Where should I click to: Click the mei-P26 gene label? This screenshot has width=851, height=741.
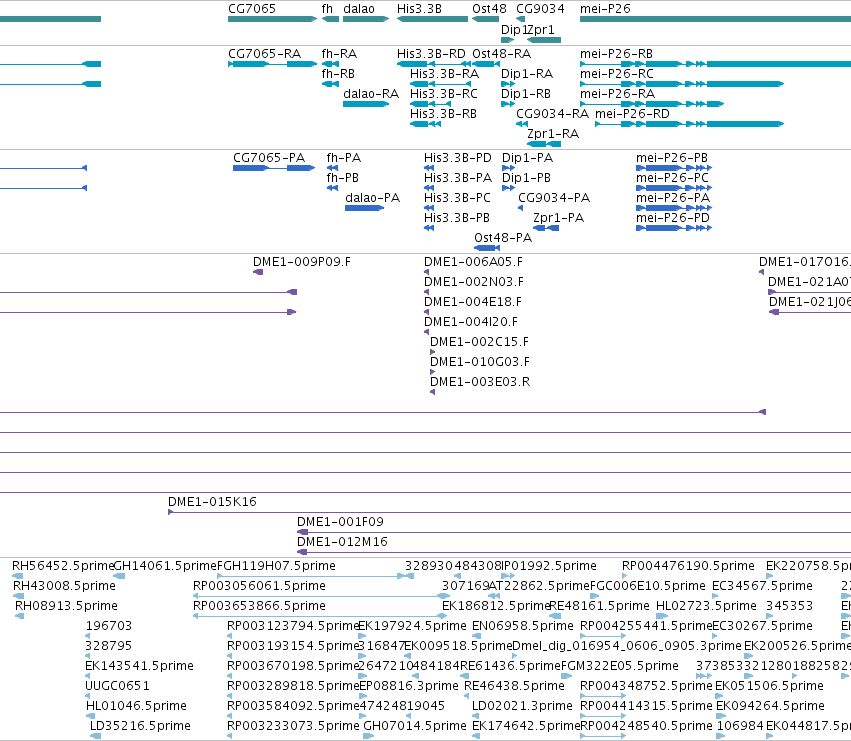[605, 9]
